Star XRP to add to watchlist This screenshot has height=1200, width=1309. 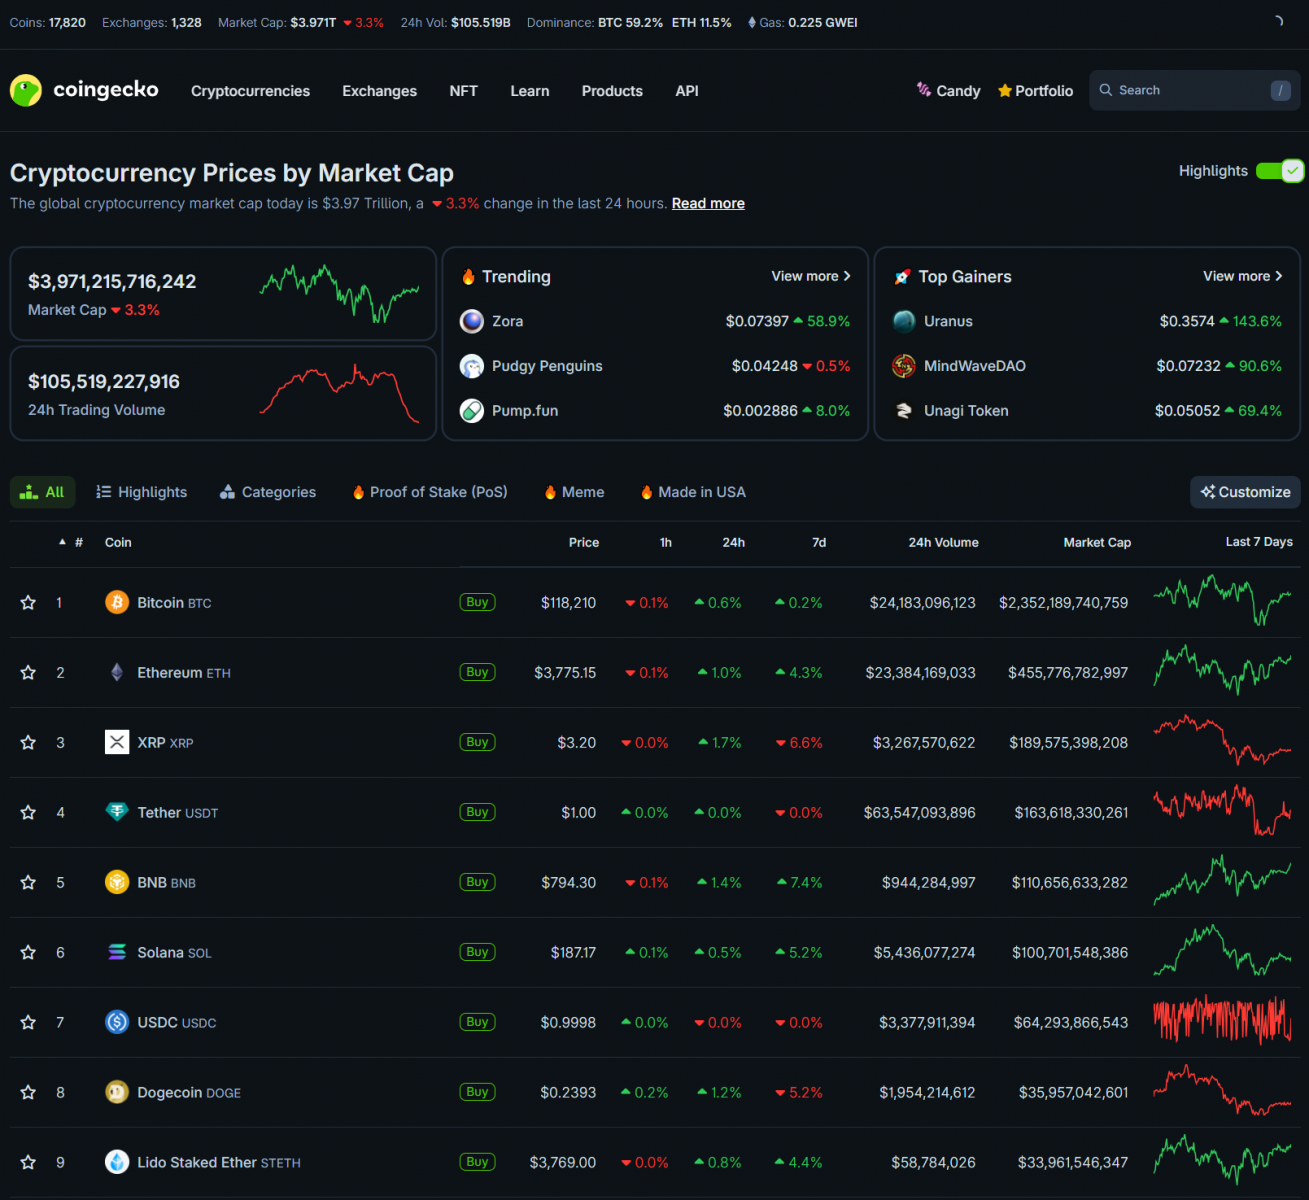pyautogui.click(x=28, y=742)
